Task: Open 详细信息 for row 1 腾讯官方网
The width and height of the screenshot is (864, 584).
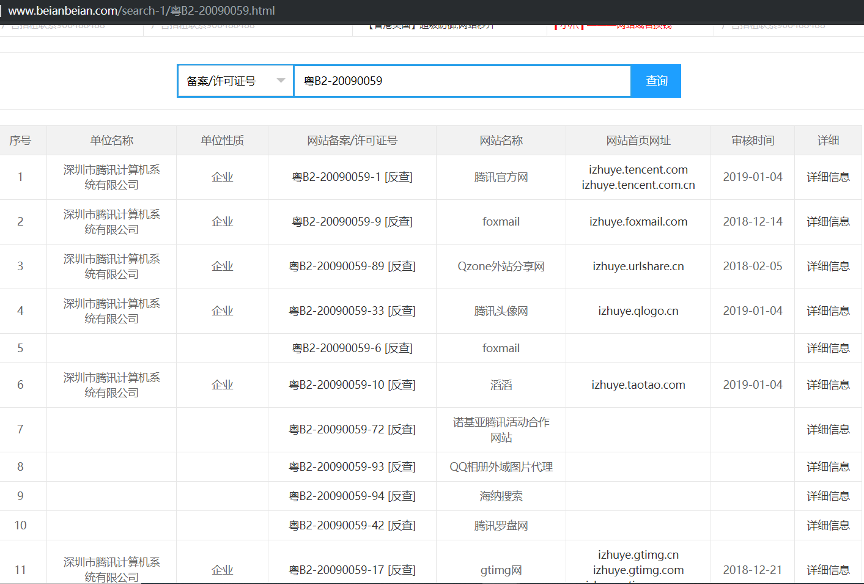Action: (828, 177)
